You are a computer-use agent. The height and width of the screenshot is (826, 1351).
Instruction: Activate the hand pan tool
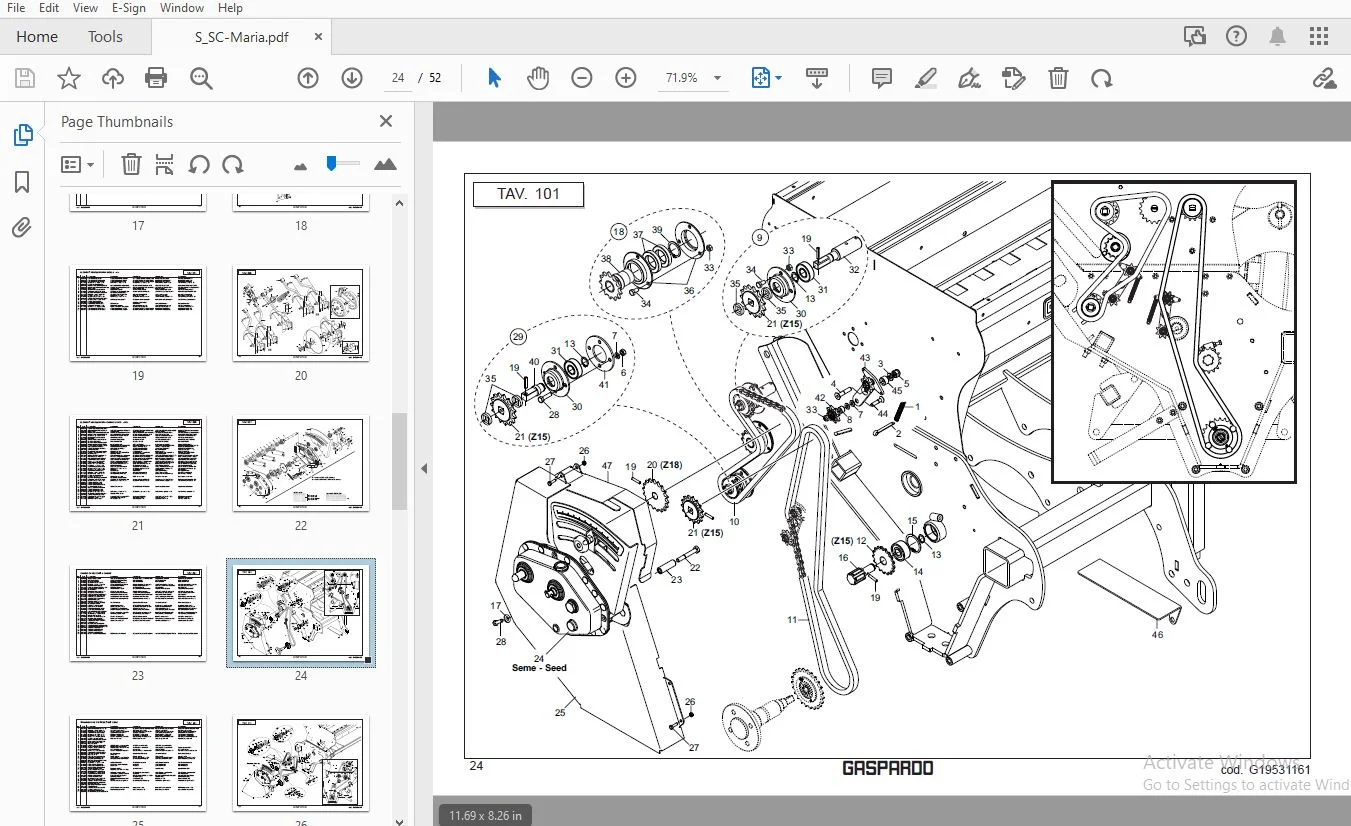[538, 78]
